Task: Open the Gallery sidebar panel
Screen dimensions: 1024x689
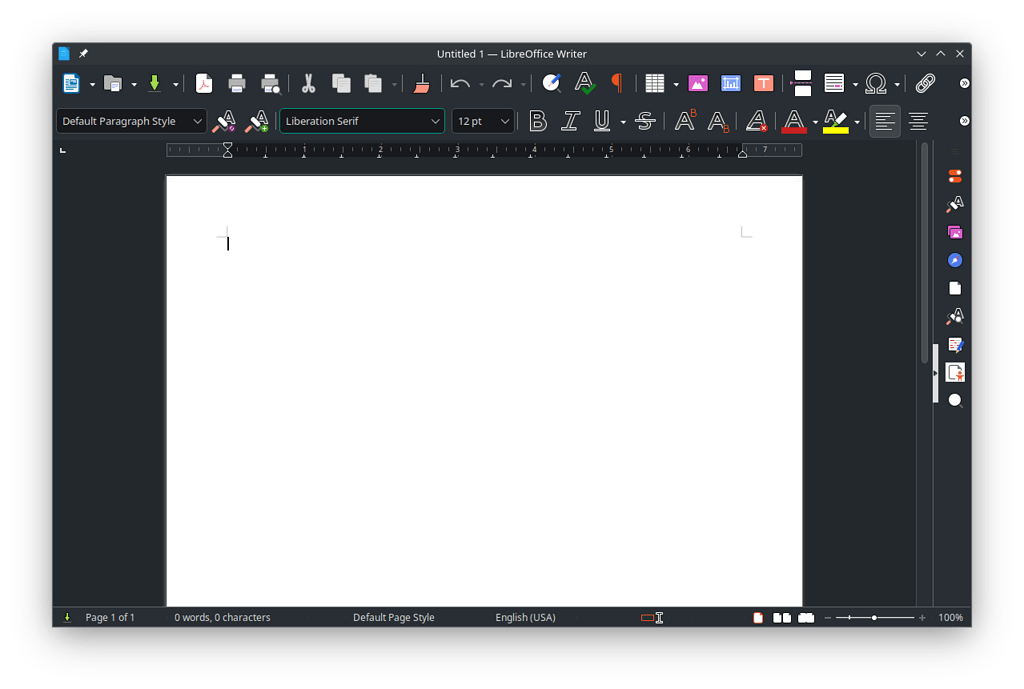Action: click(955, 231)
